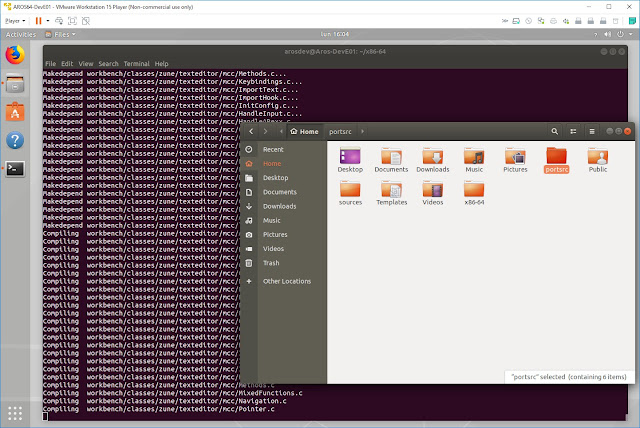The height and width of the screenshot is (428, 640).
Task: Select the Pictures folder icon in file view
Action: pyautogui.click(x=515, y=160)
